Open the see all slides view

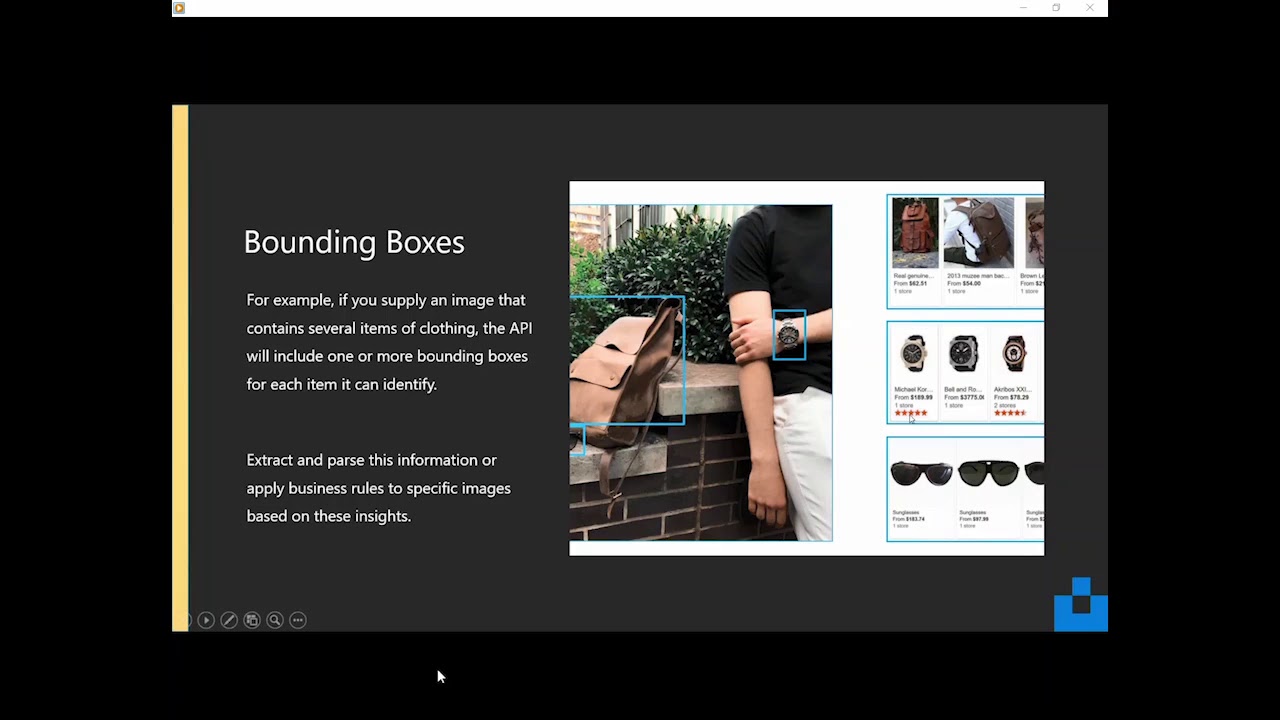click(252, 620)
